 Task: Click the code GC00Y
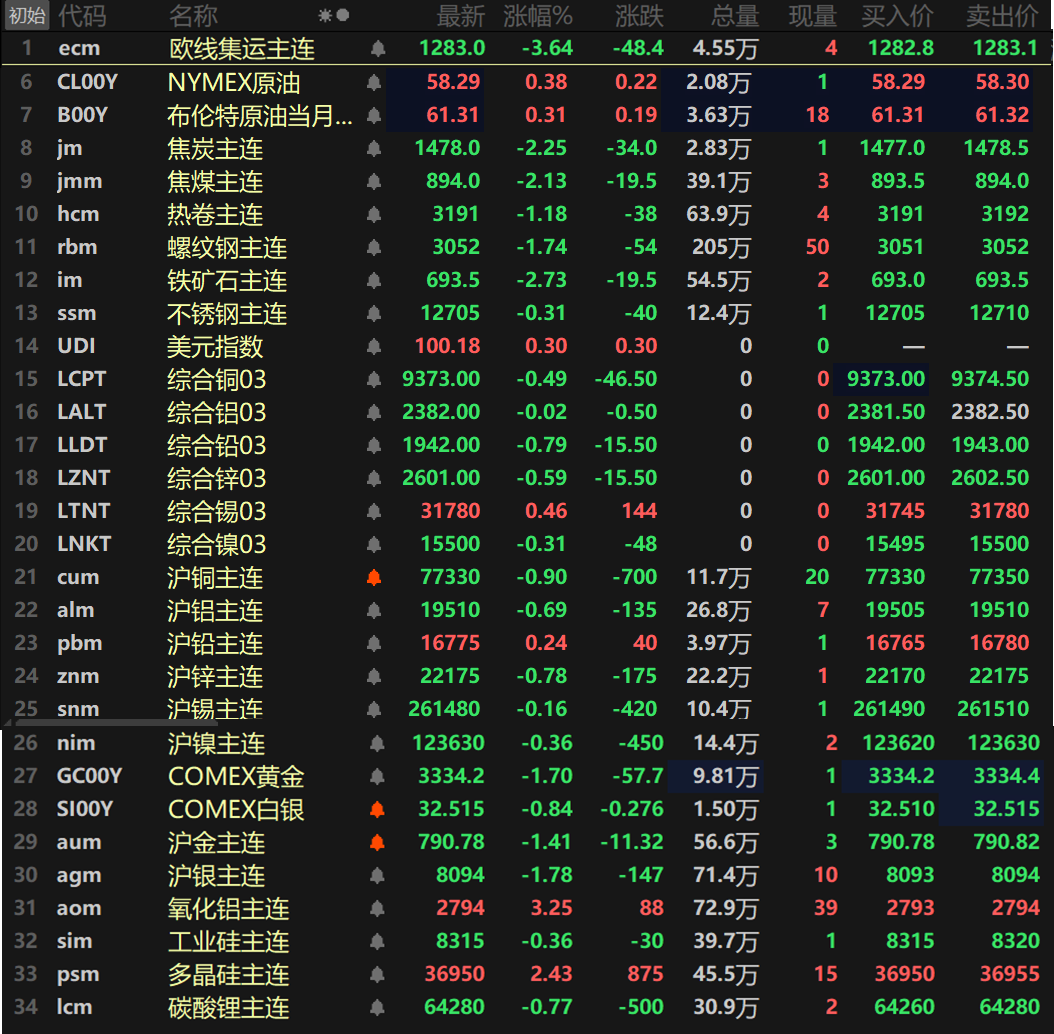[89, 777]
